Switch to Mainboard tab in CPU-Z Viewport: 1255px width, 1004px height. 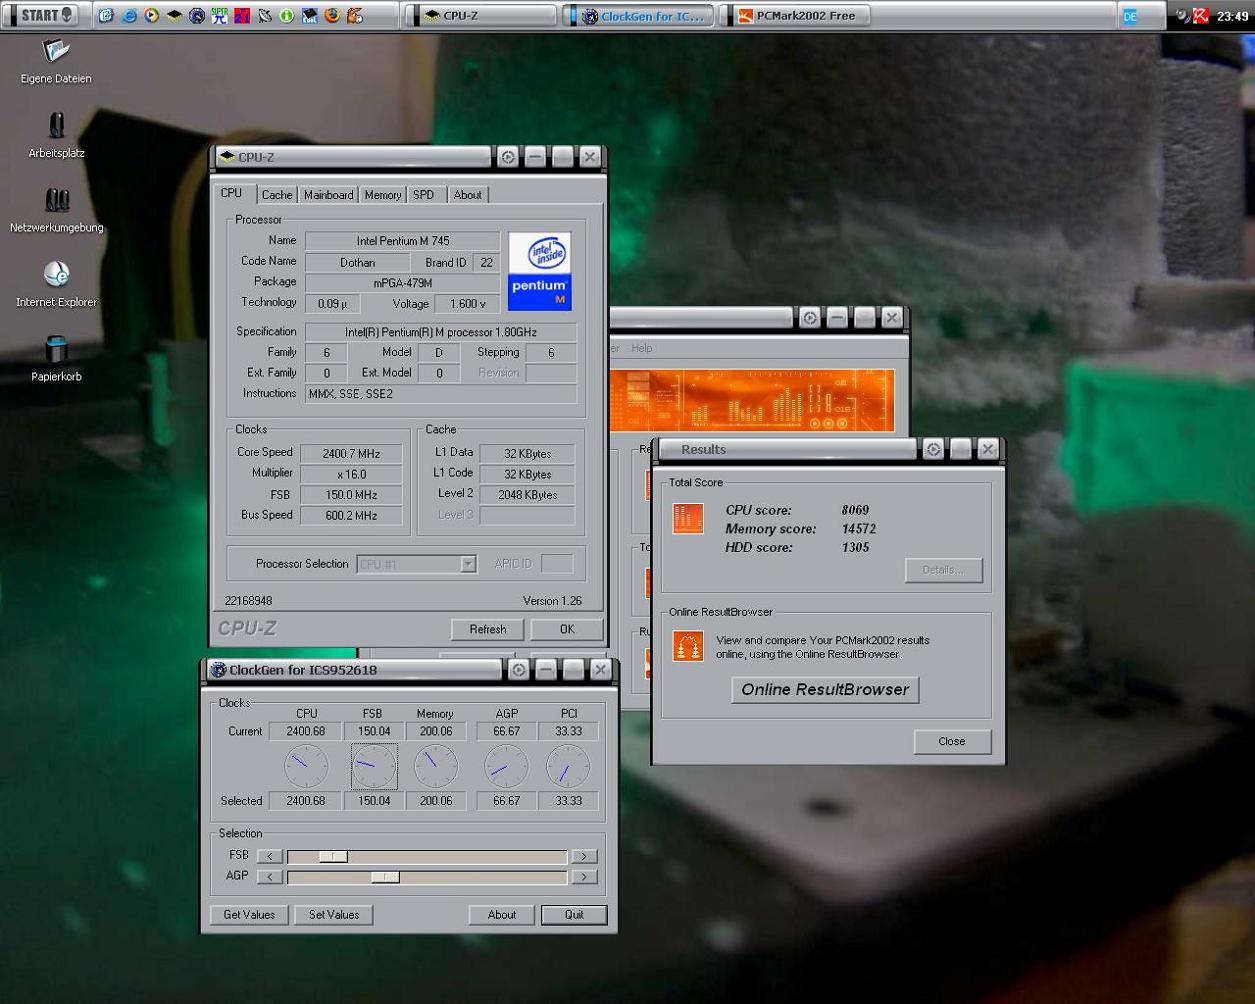pos(328,195)
